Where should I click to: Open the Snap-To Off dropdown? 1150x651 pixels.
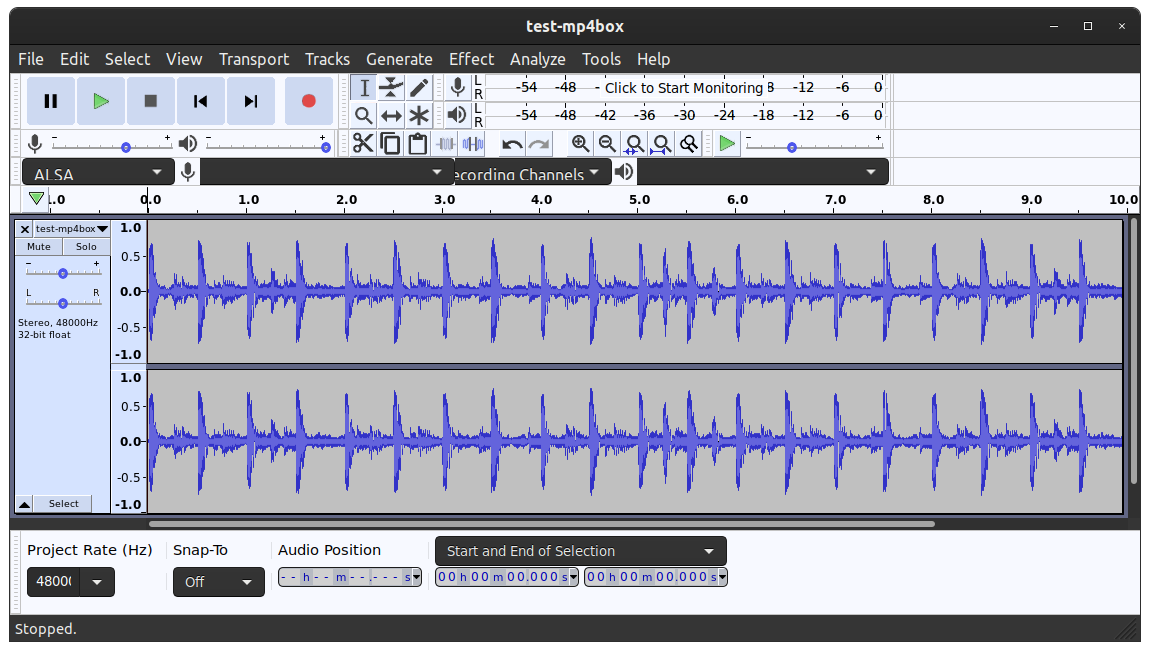coord(219,582)
